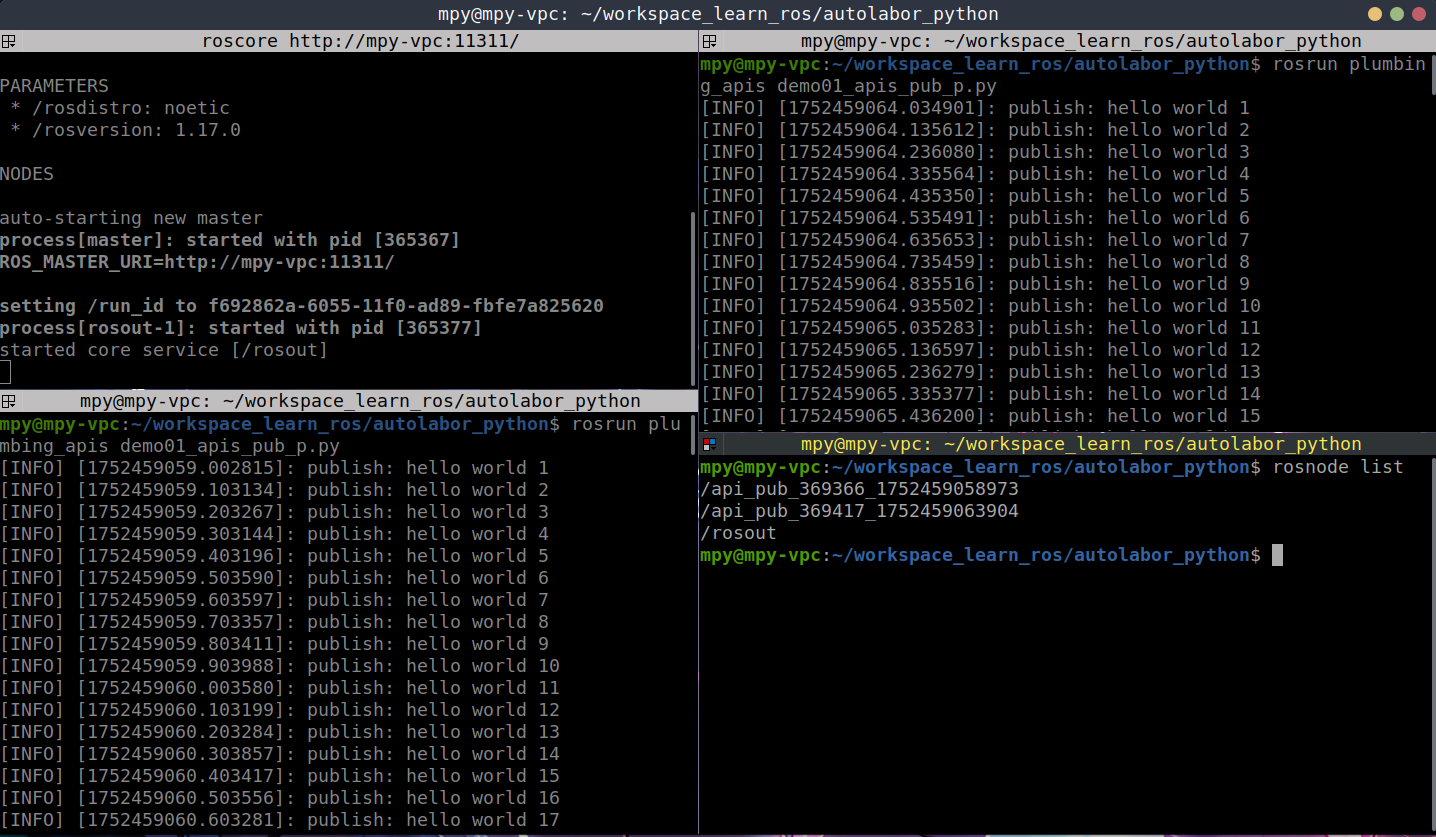Click the grouping icon of the bottom-left terminal pane
The height and width of the screenshot is (837, 1436).
coord(8,402)
